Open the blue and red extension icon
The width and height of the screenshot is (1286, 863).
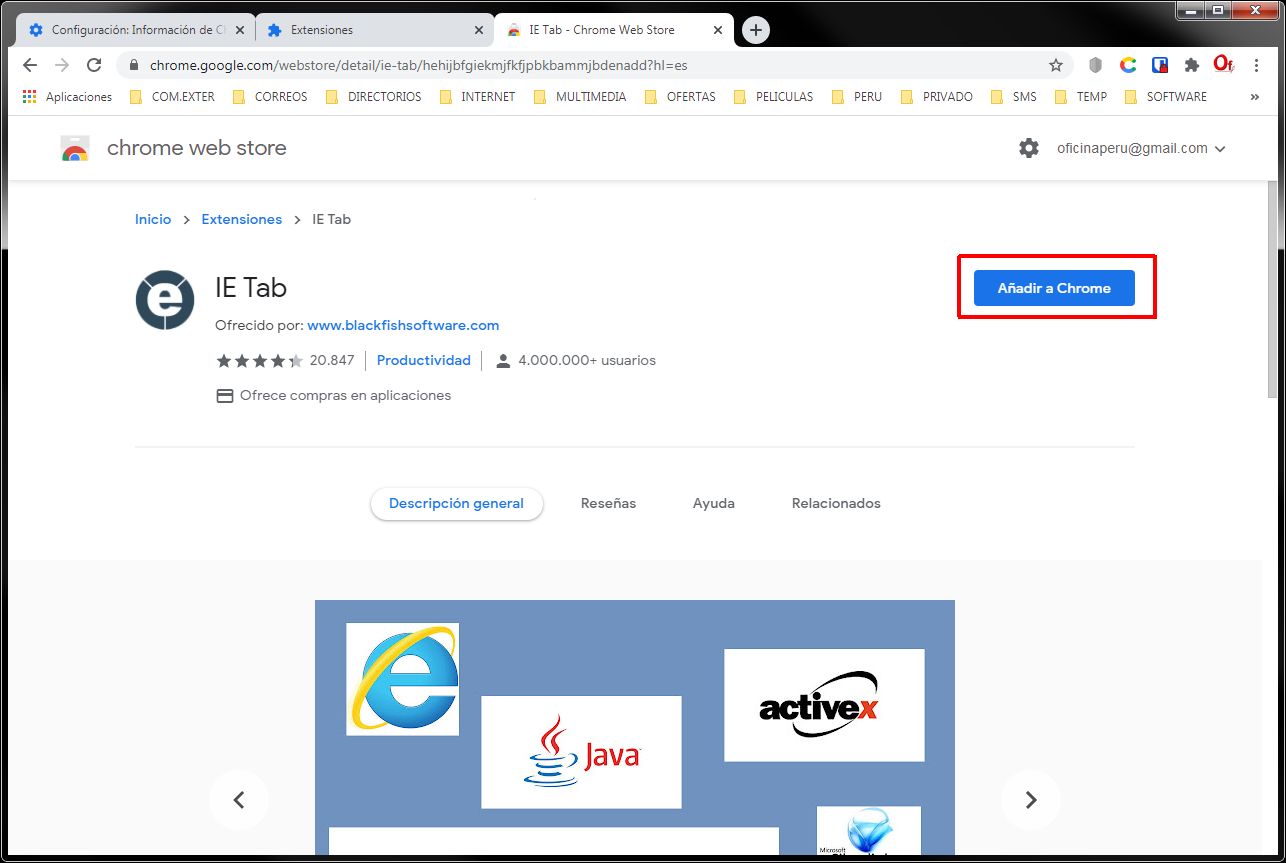pyautogui.click(x=1160, y=65)
